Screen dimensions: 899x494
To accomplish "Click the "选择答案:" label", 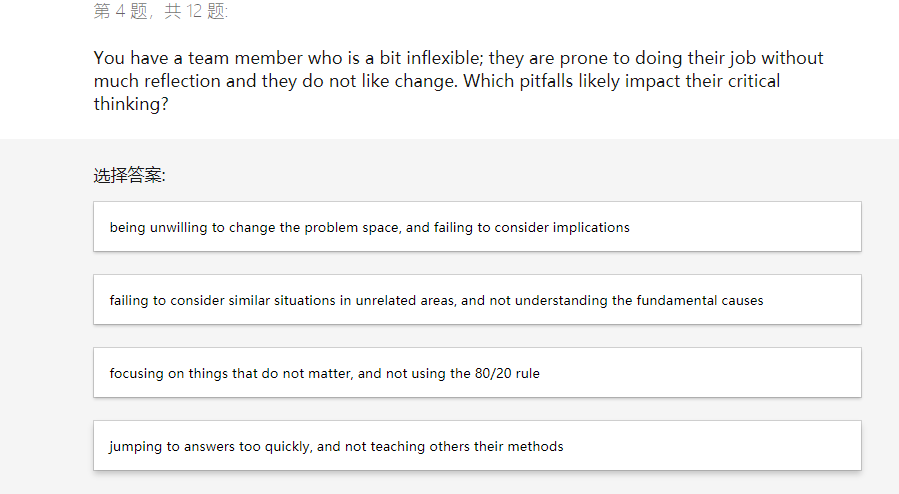I will (x=129, y=176).
